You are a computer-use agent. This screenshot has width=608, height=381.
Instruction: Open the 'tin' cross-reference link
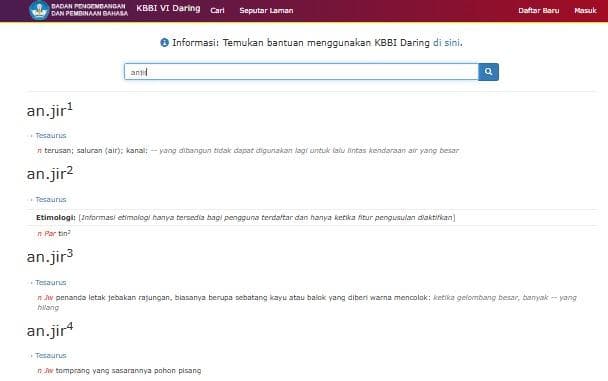point(64,233)
